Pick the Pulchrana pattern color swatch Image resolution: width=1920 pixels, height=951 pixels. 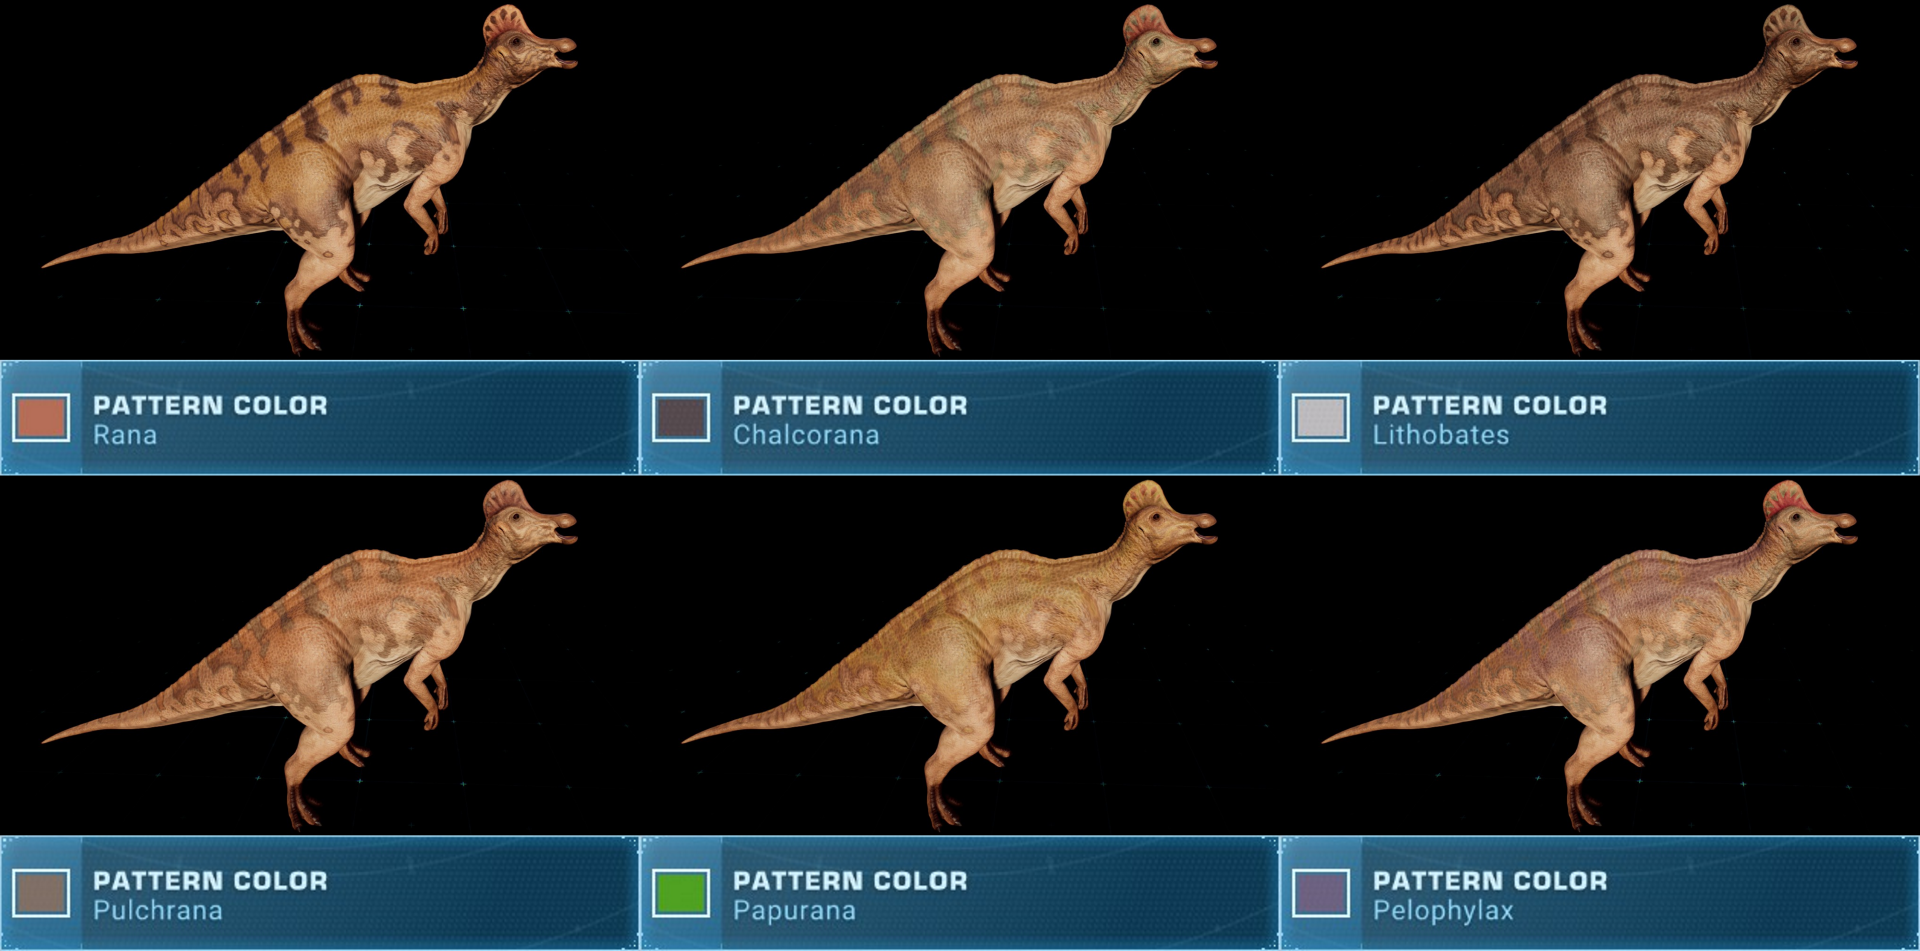41,893
